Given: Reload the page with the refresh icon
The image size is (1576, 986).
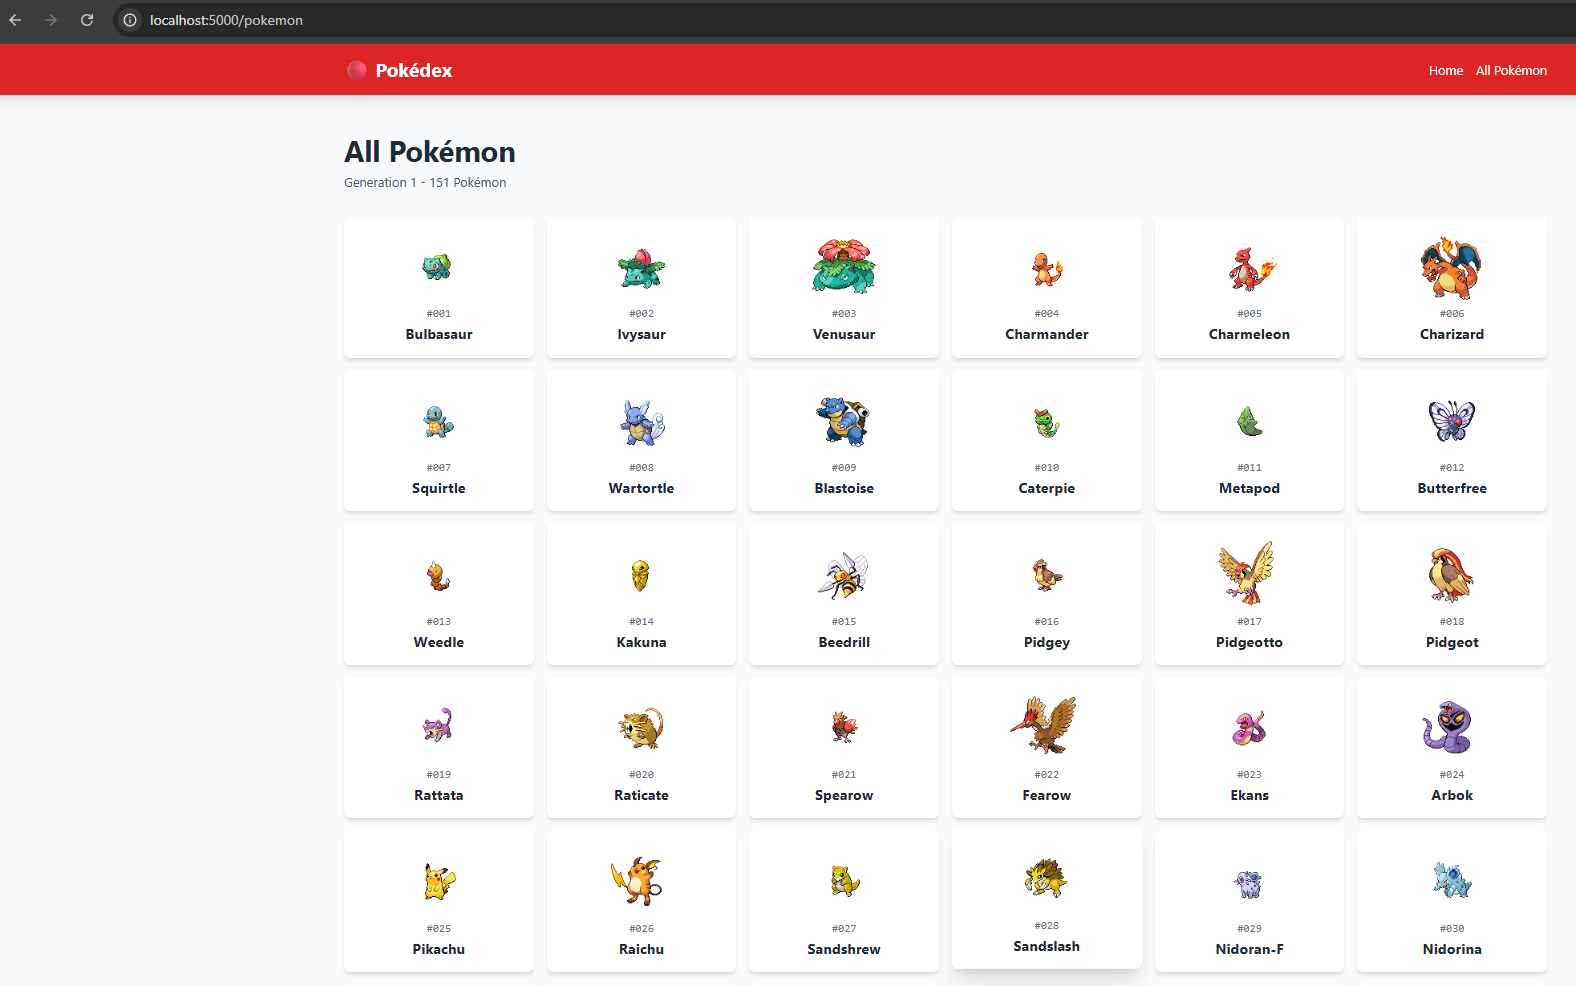Looking at the screenshot, I should 87,20.
